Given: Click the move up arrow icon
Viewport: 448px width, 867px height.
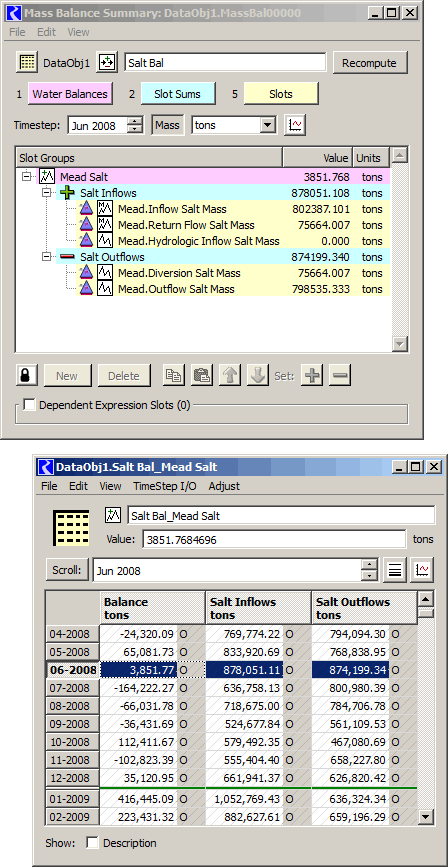Looking at the screenshot, I should [230, 375].
